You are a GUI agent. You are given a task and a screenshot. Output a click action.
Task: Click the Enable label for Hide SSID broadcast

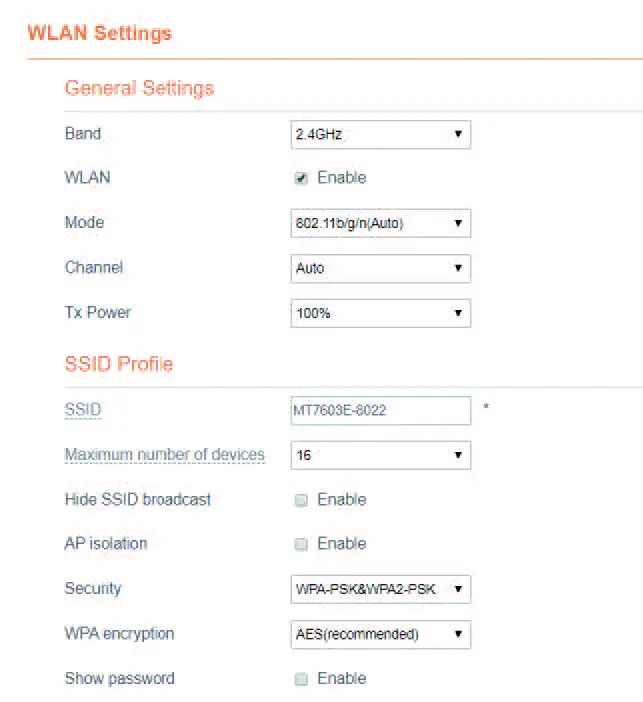click(x=342, y=500)
